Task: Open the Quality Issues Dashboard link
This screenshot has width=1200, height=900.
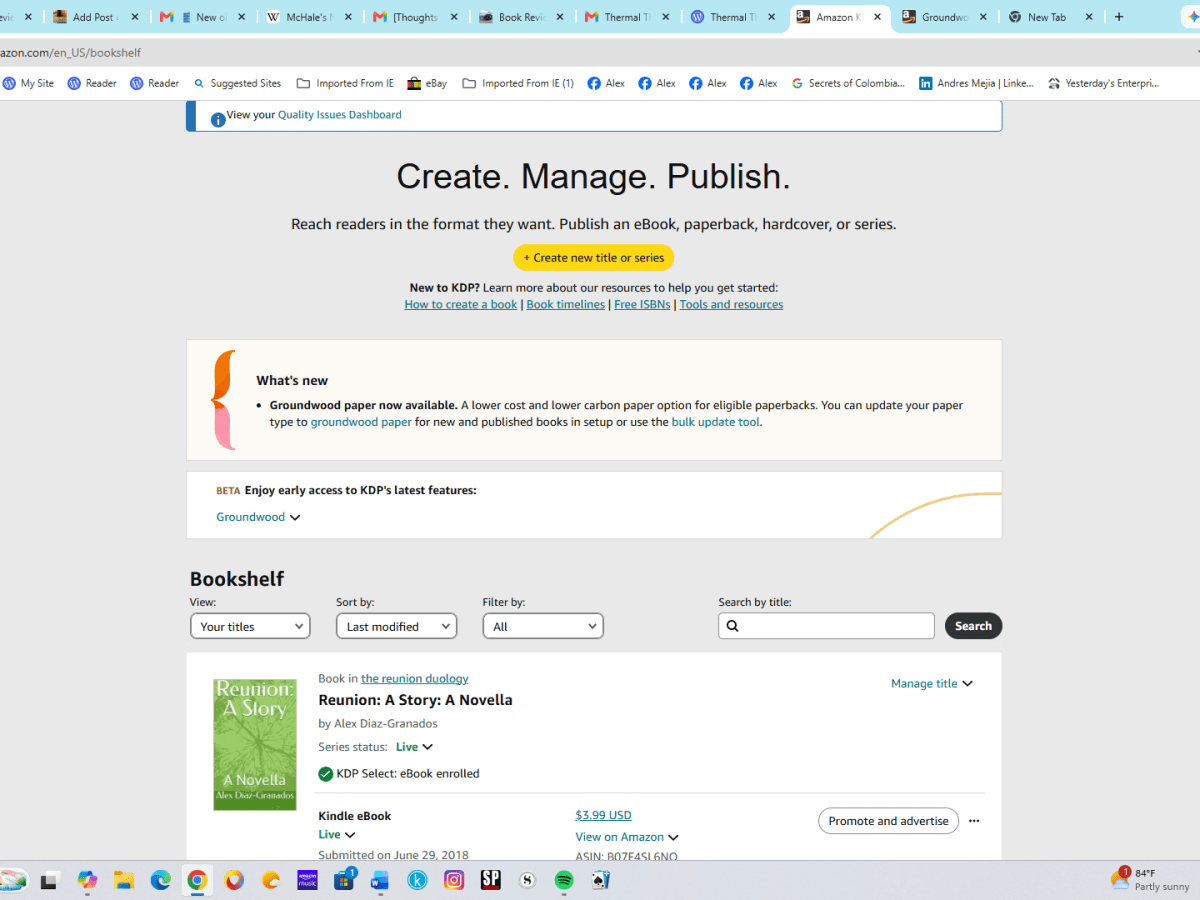Action: (340, 115)
